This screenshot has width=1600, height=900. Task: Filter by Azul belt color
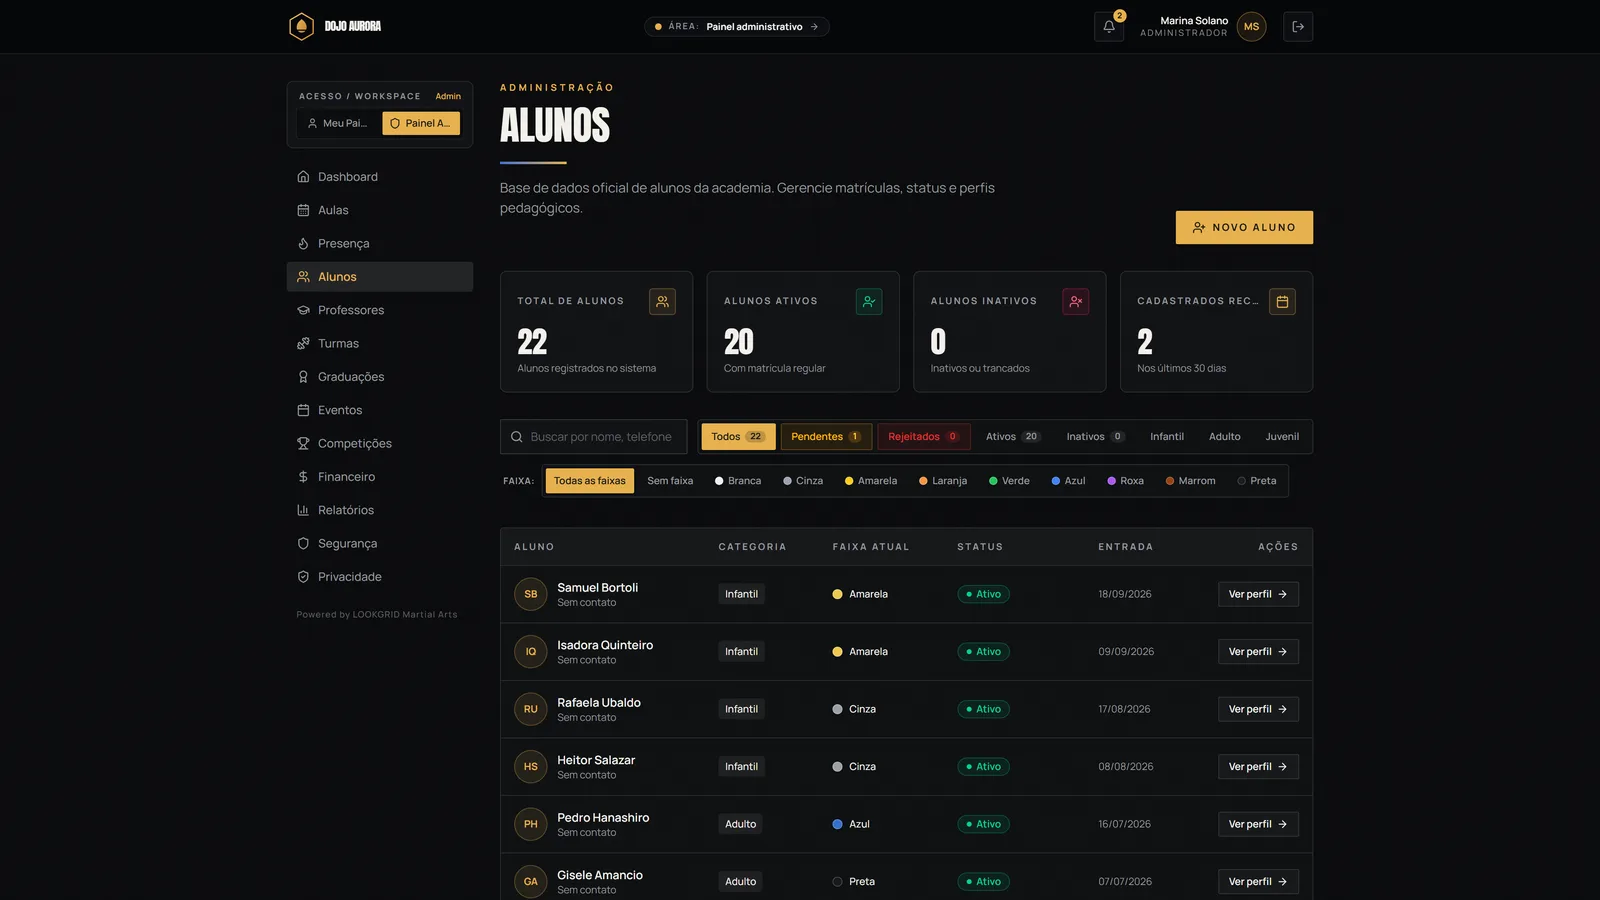1068,481
